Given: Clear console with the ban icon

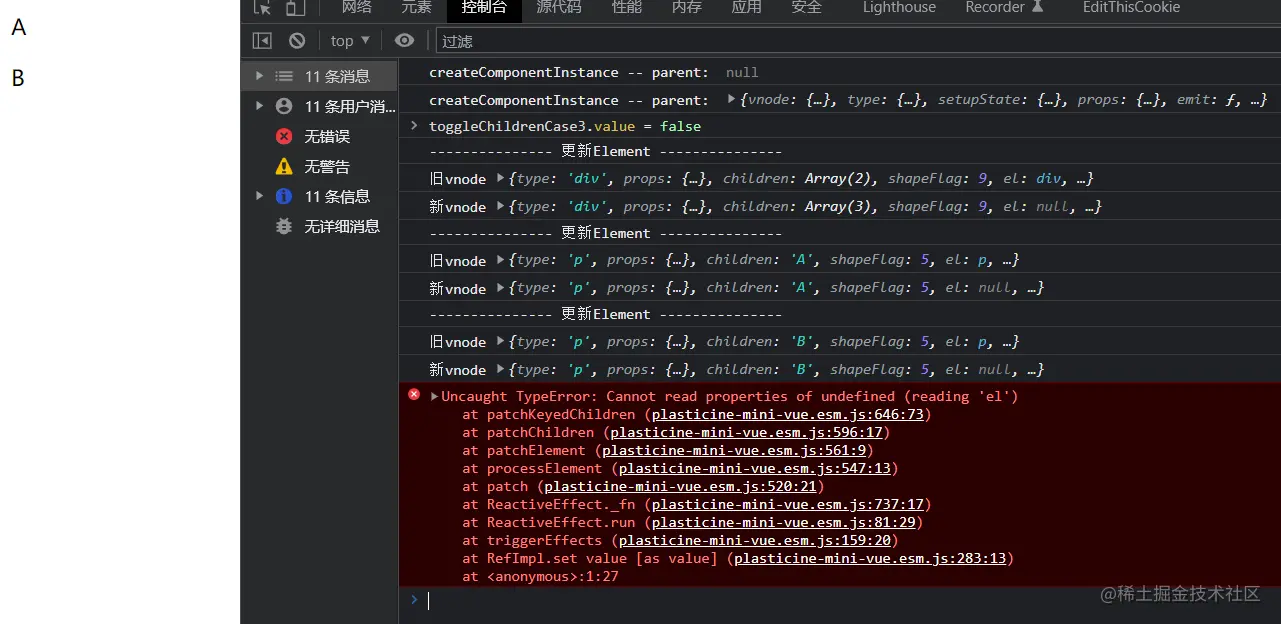Looking at the screenshot, I should [297, 41].
